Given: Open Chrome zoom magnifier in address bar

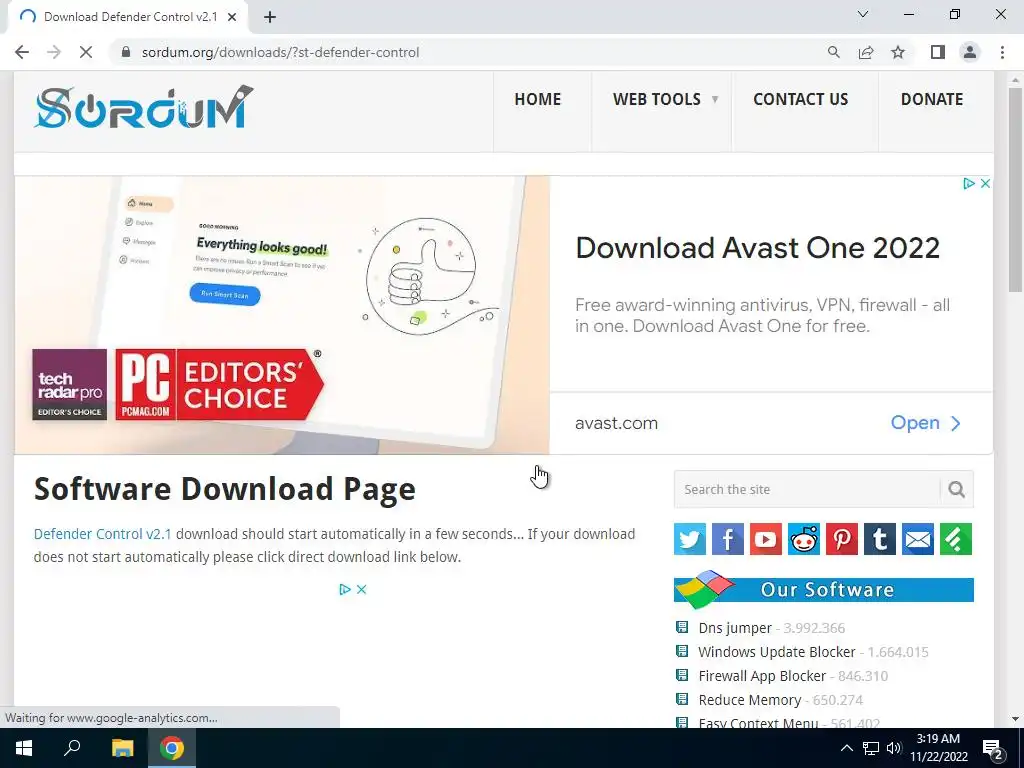Looking at the screenshot, I should (833, 52).
